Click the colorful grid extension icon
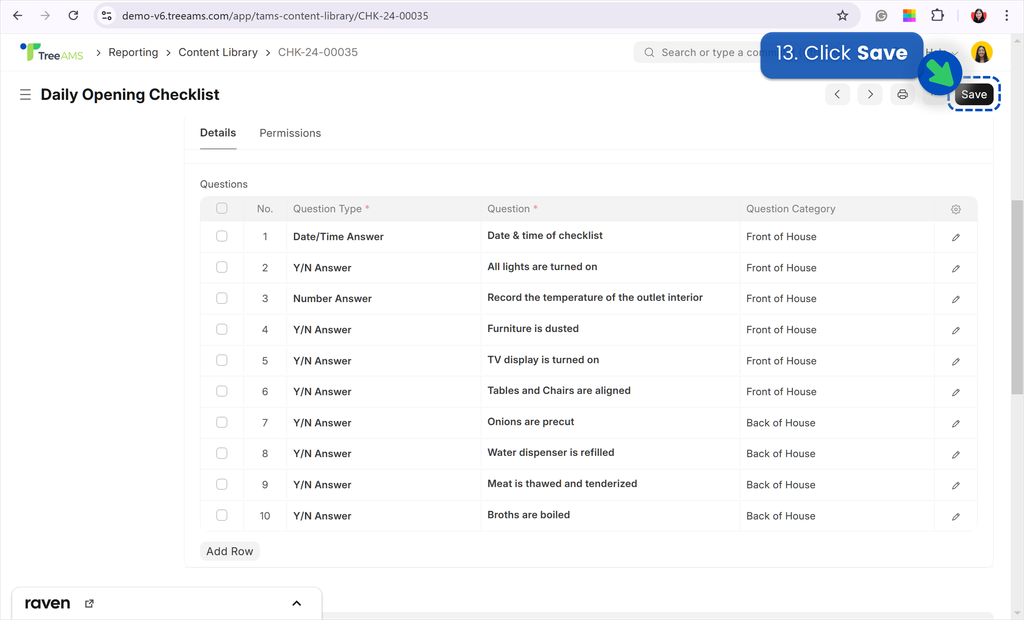Viewport: 1024px width, 620px height. coord(909,16)
